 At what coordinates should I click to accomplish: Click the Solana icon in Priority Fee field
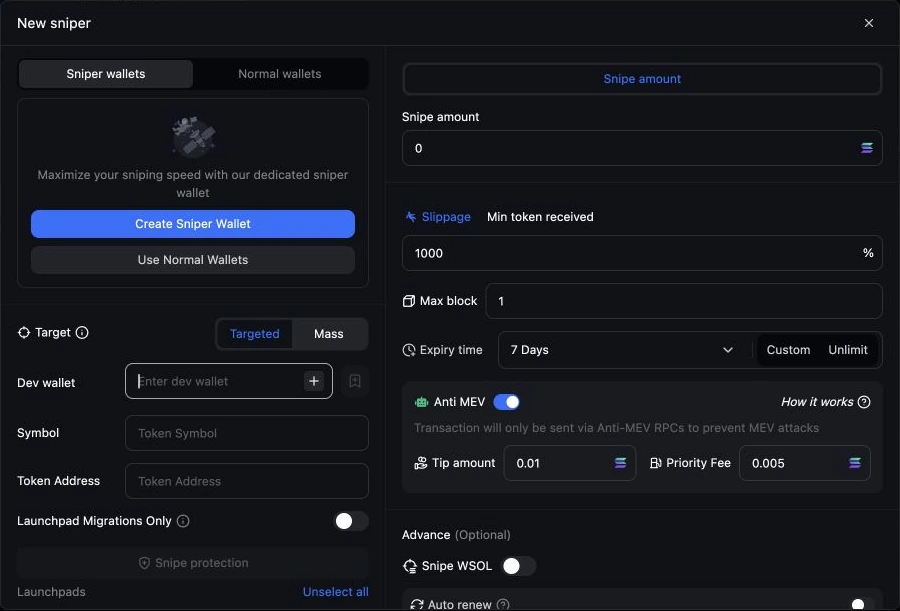[855, 463]
